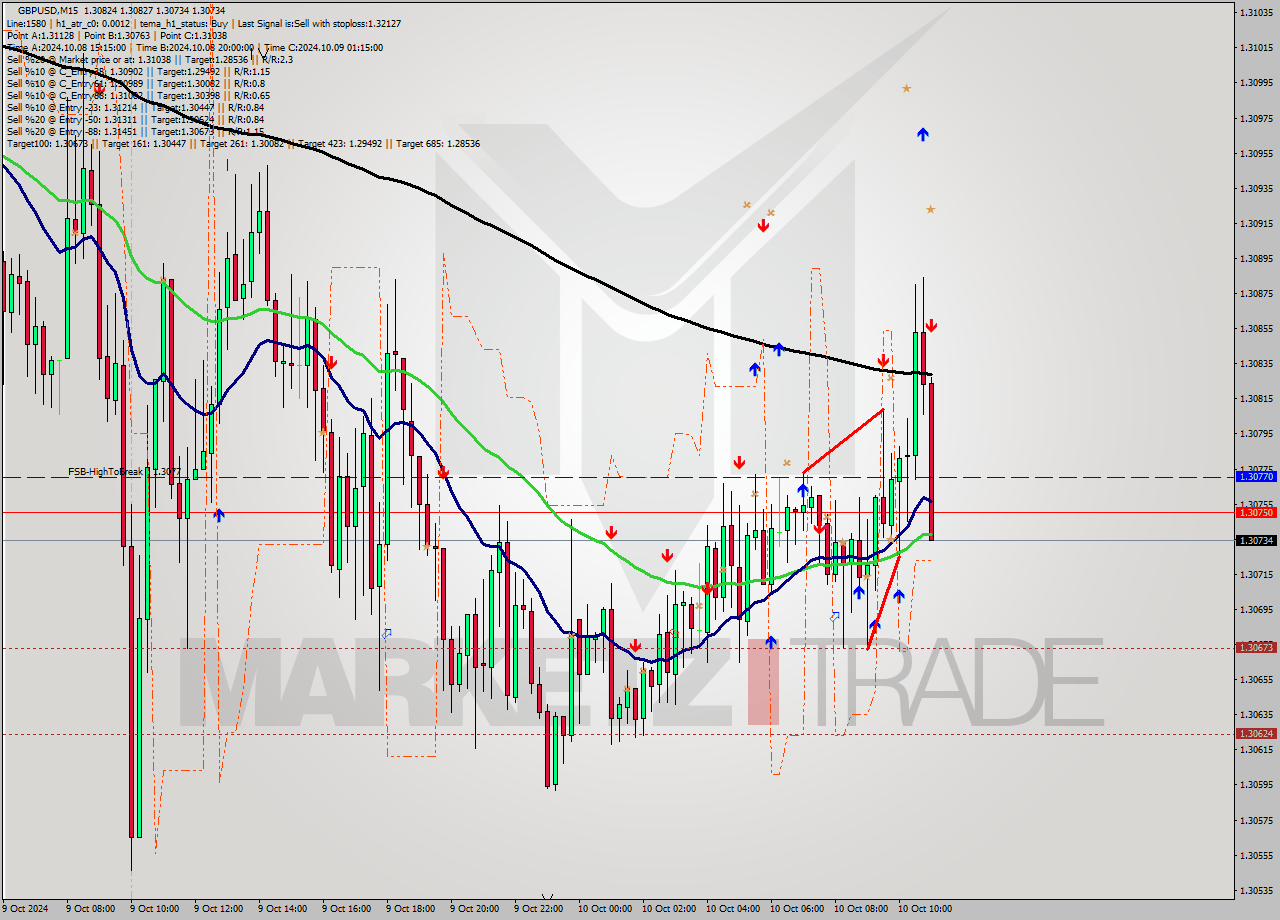Click the FSB-HighToBreak 1.3077 label
Screen dimensions: 1280x920
pos(124,471)
